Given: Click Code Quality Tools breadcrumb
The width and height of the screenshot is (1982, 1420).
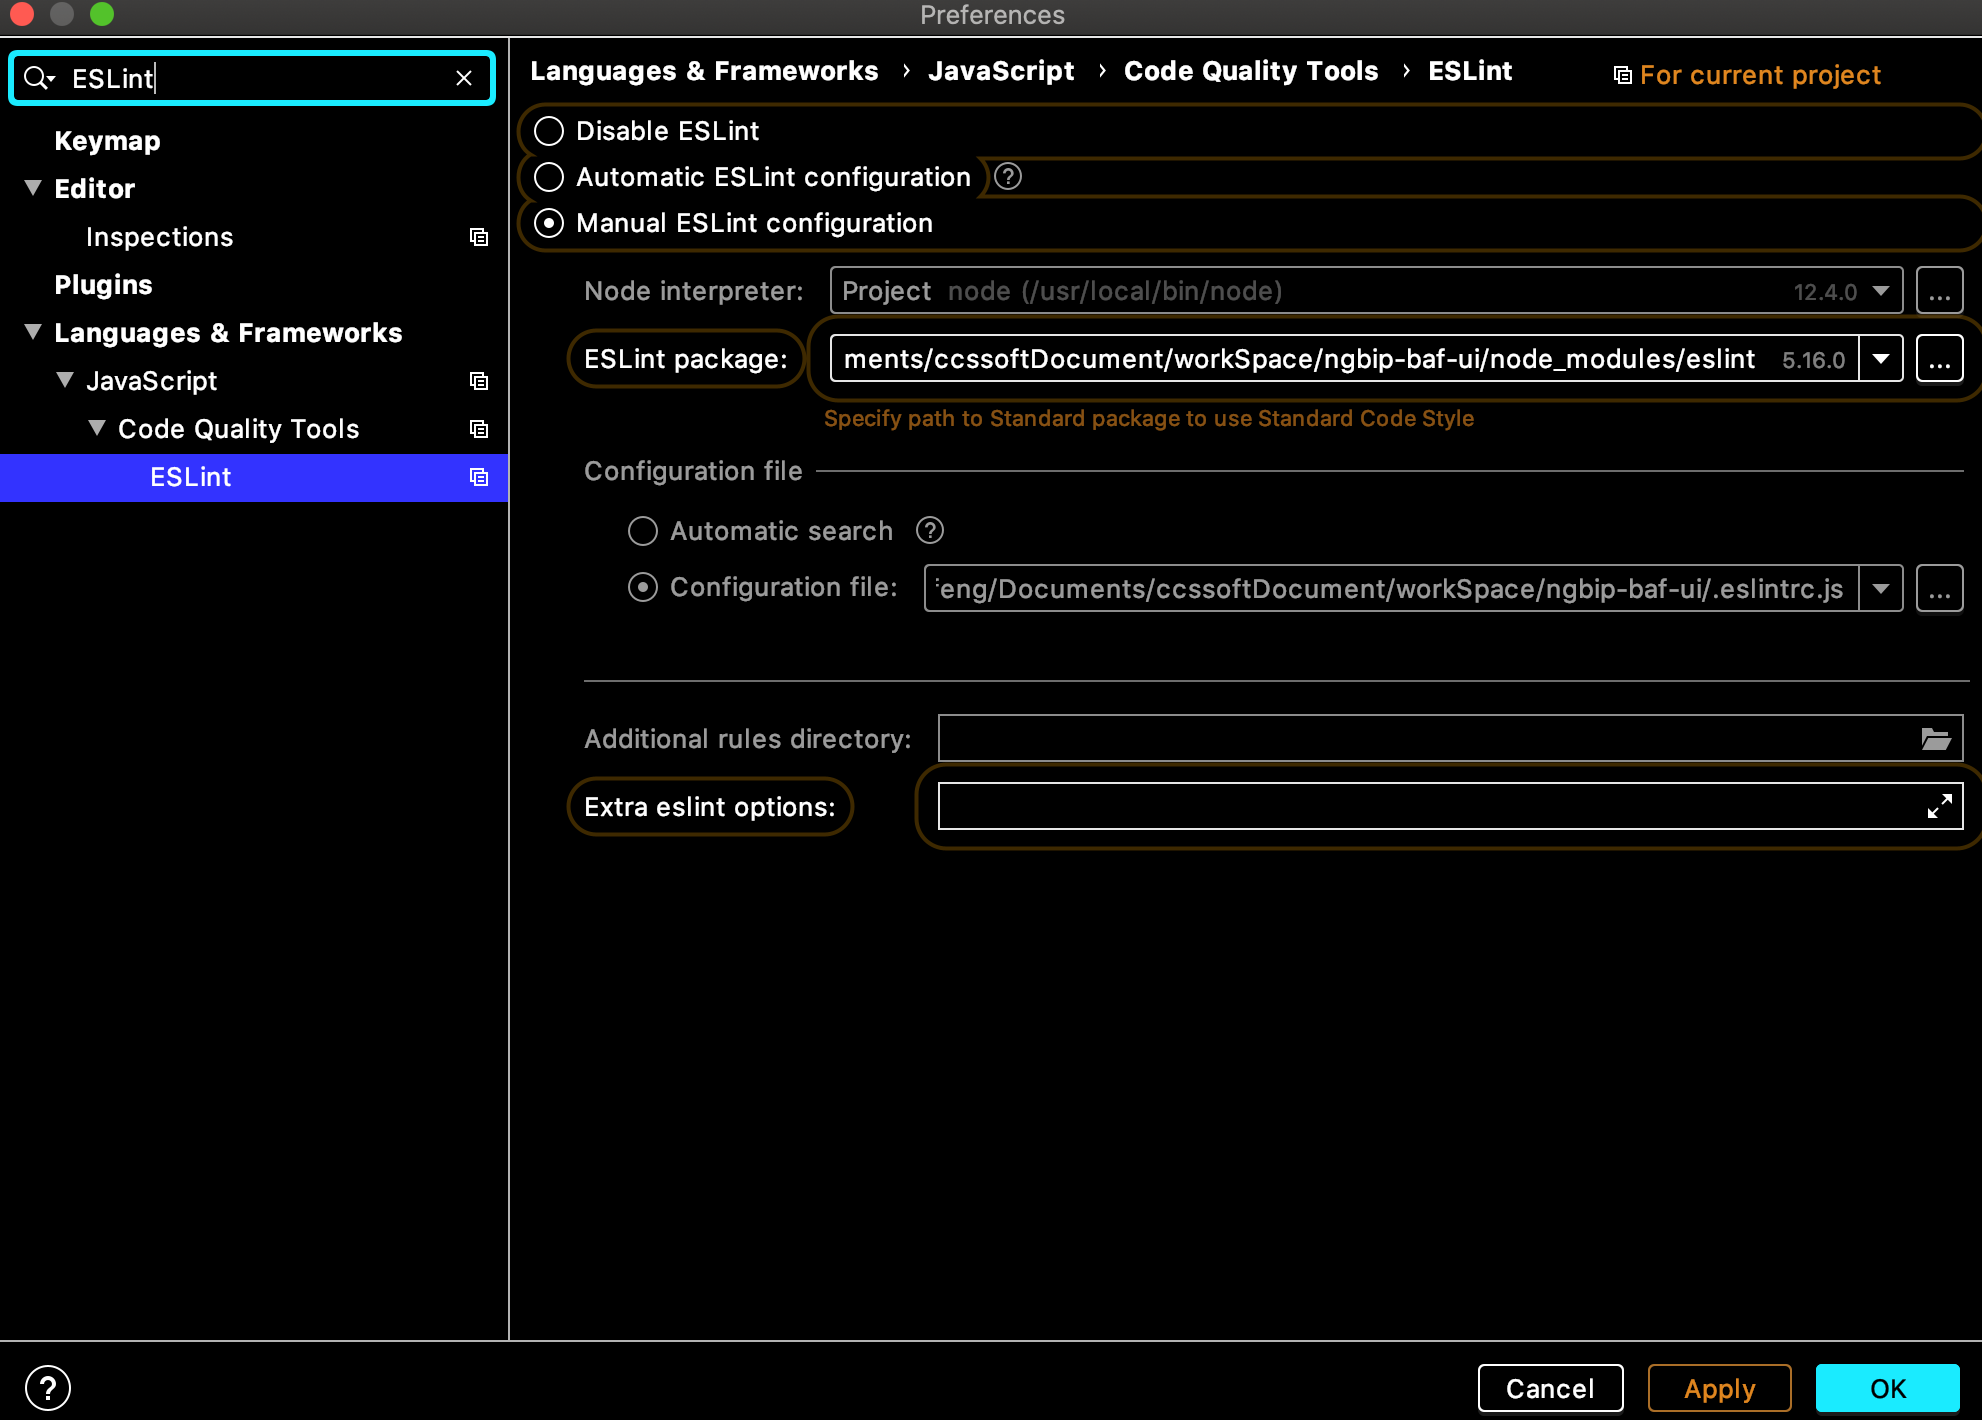Looking at the screenshot, I should tap(1251, 71).
